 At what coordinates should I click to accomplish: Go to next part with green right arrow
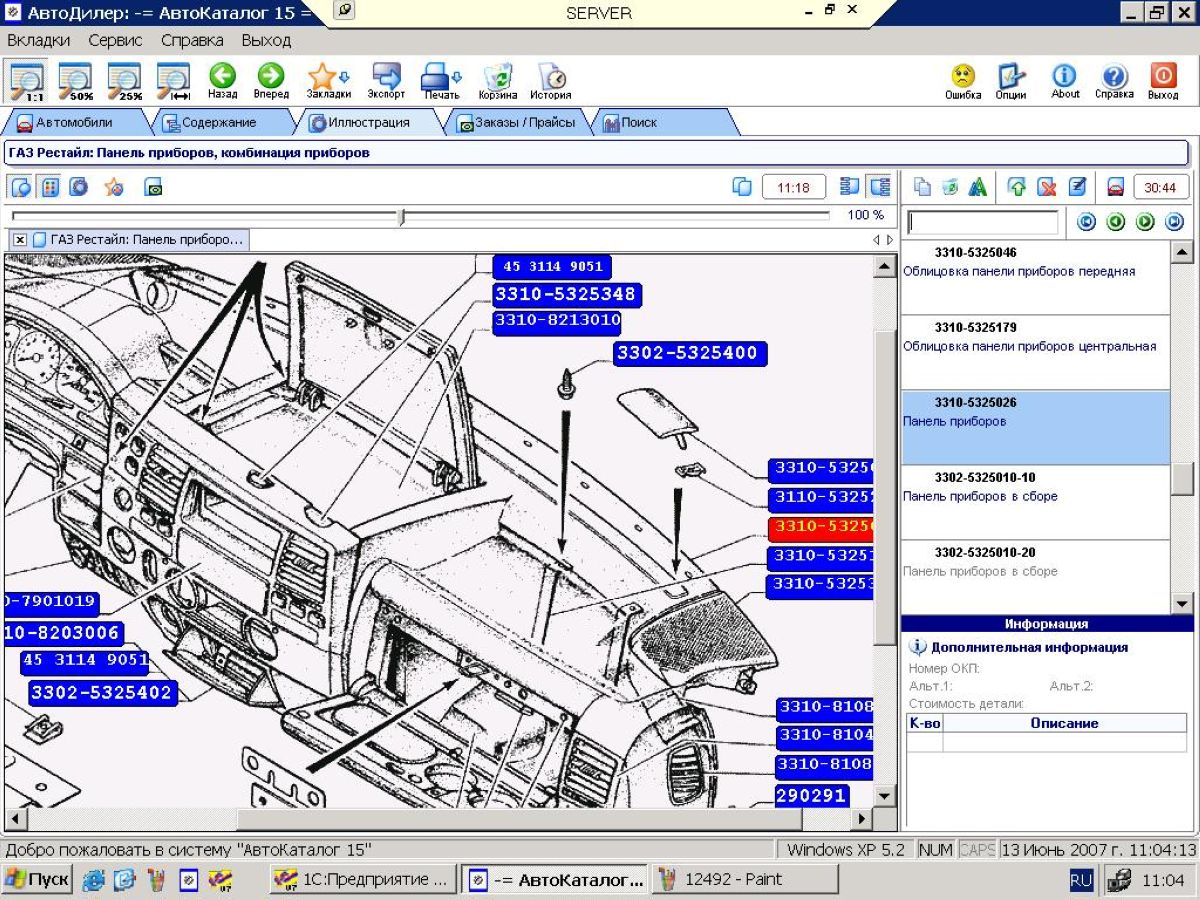[1146, 222]
